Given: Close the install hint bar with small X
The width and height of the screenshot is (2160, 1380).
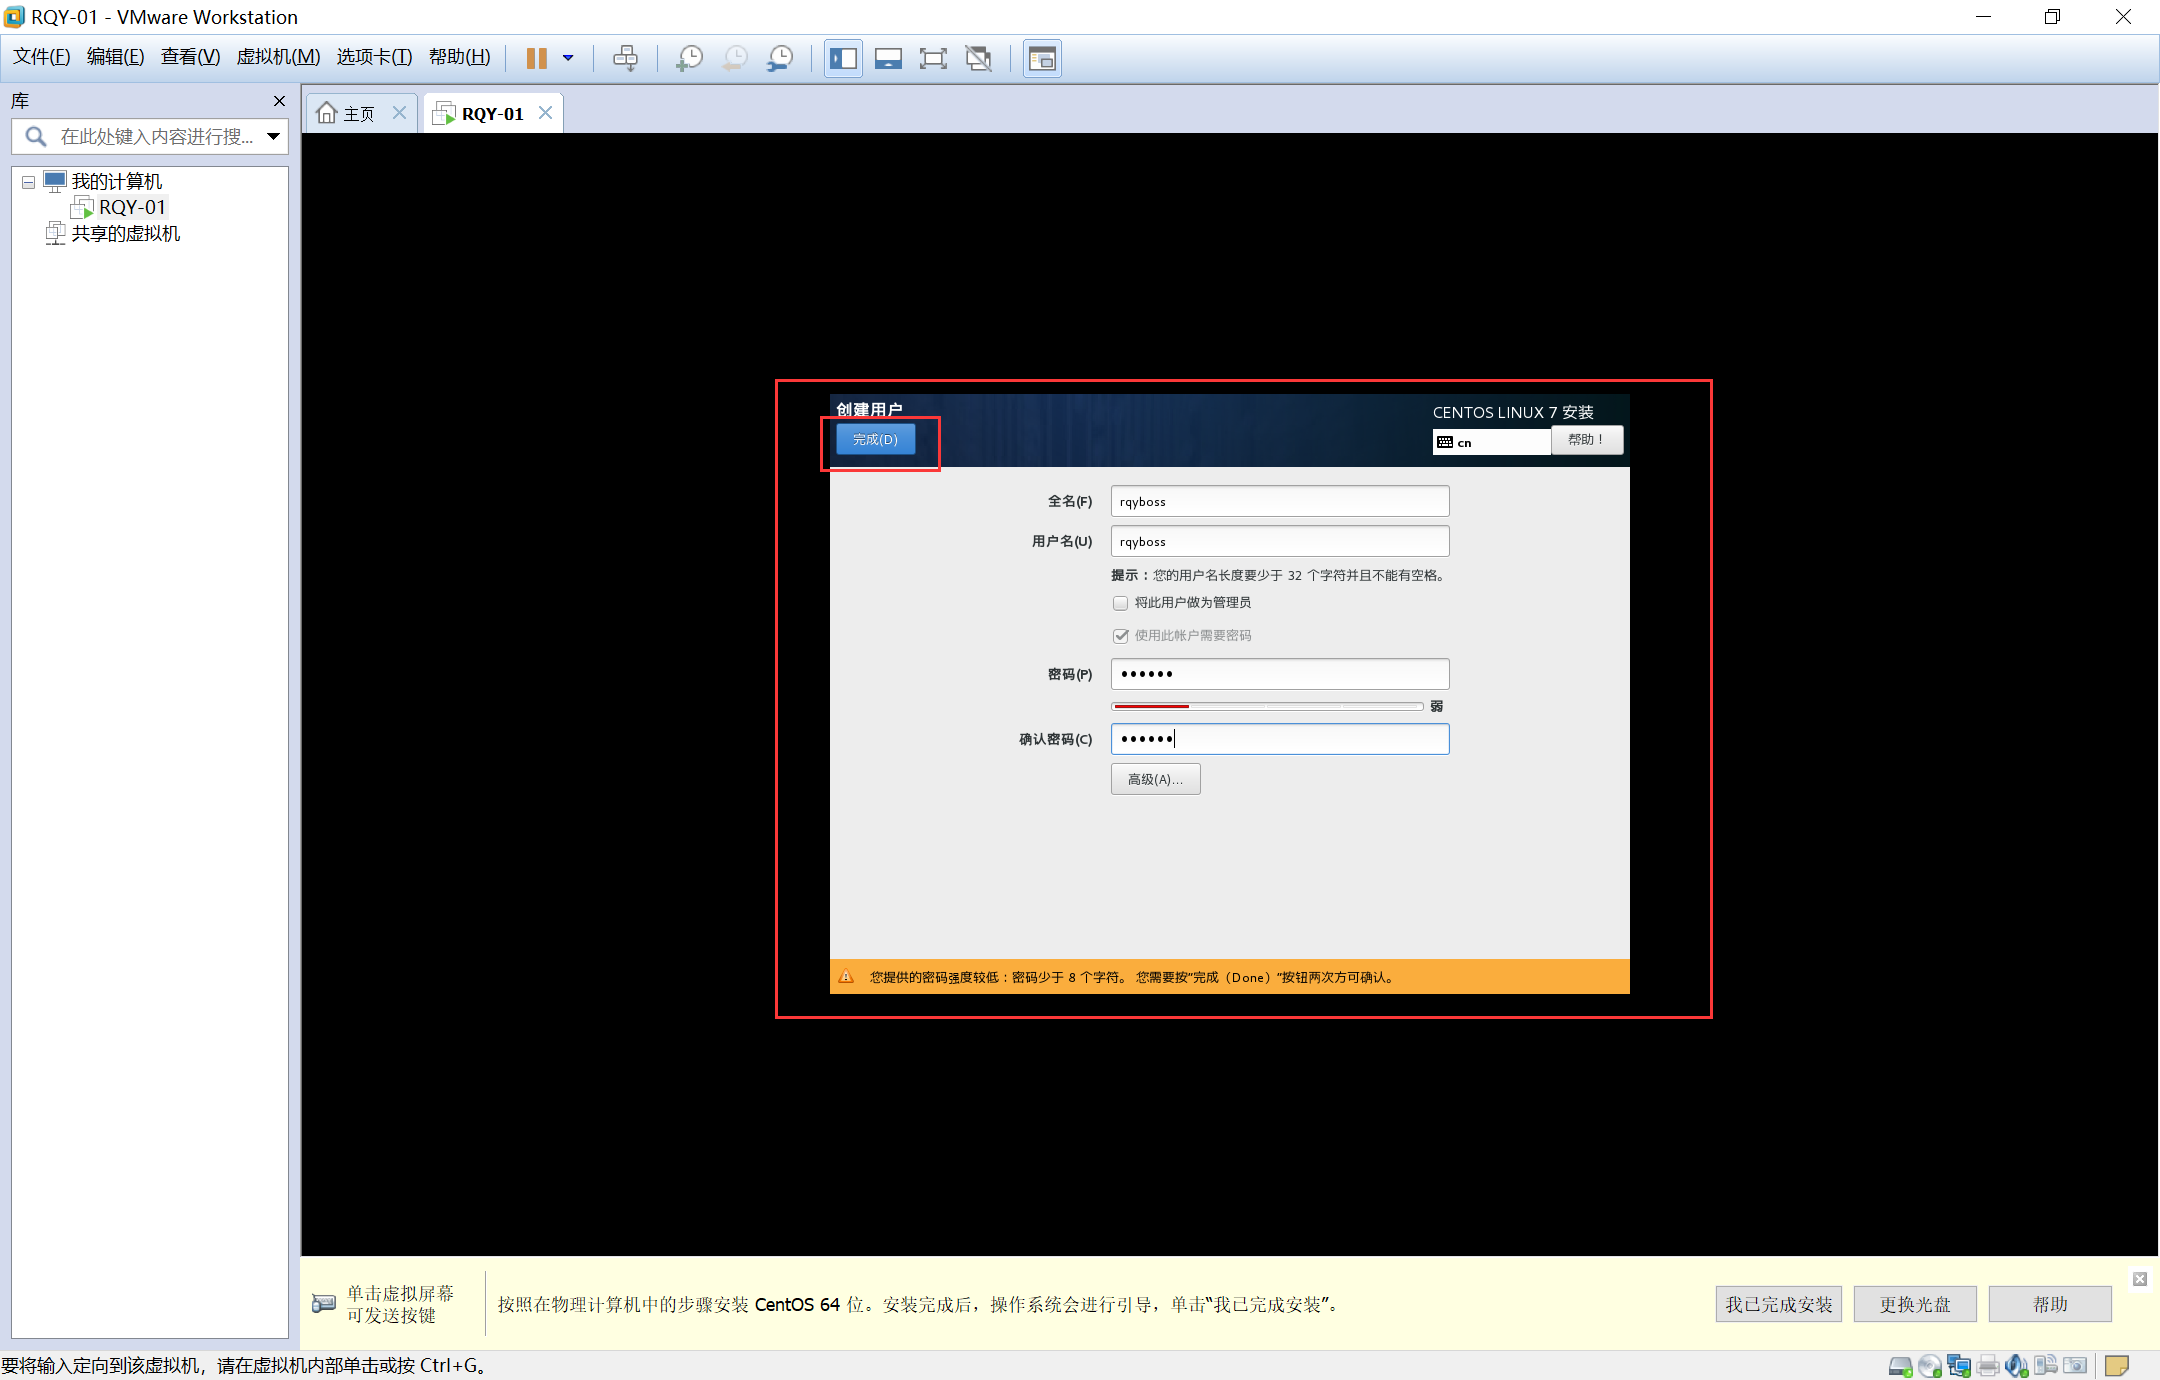Looking at the screenshot, I should coord(2140,1279).
